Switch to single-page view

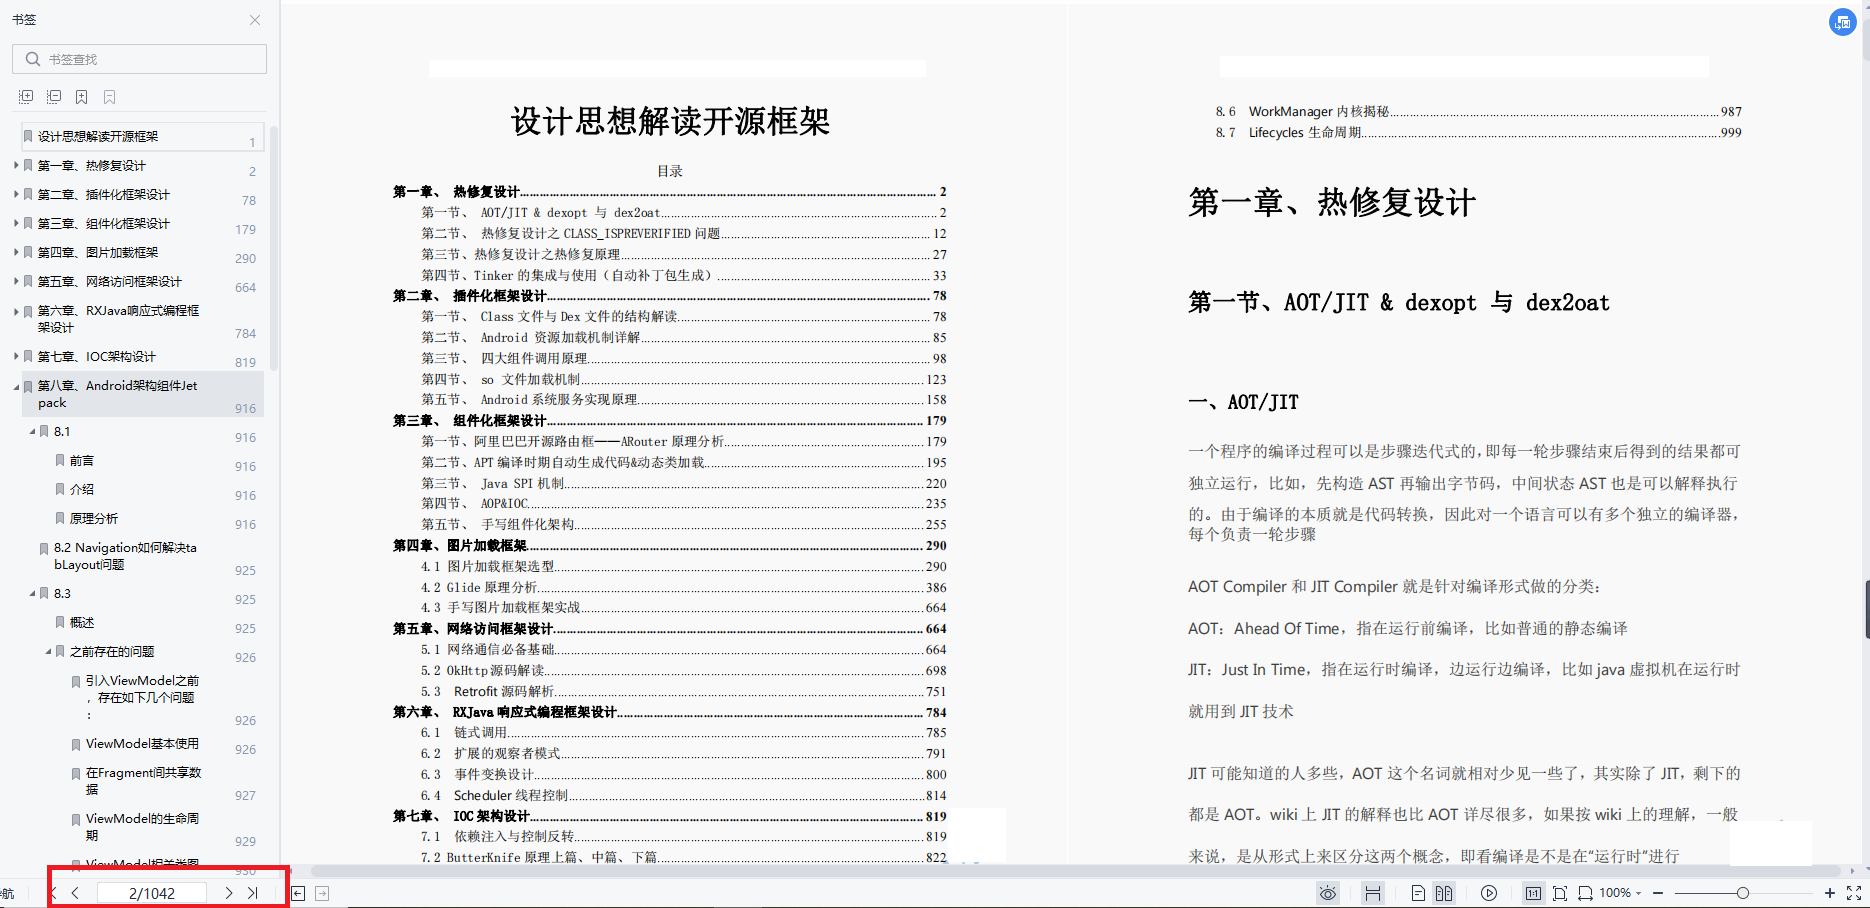1418,893
